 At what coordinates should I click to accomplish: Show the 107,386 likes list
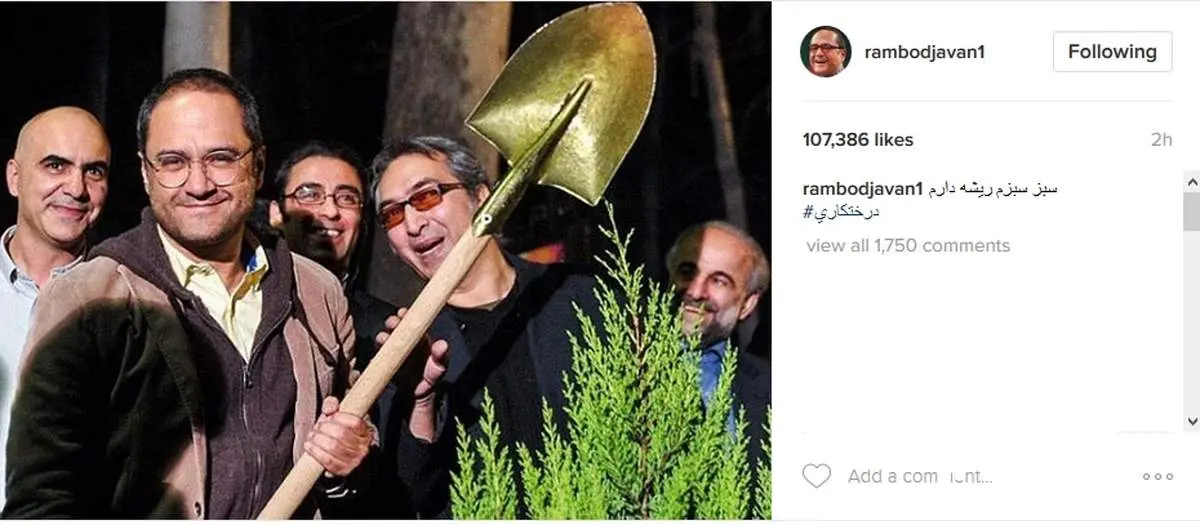858,140
